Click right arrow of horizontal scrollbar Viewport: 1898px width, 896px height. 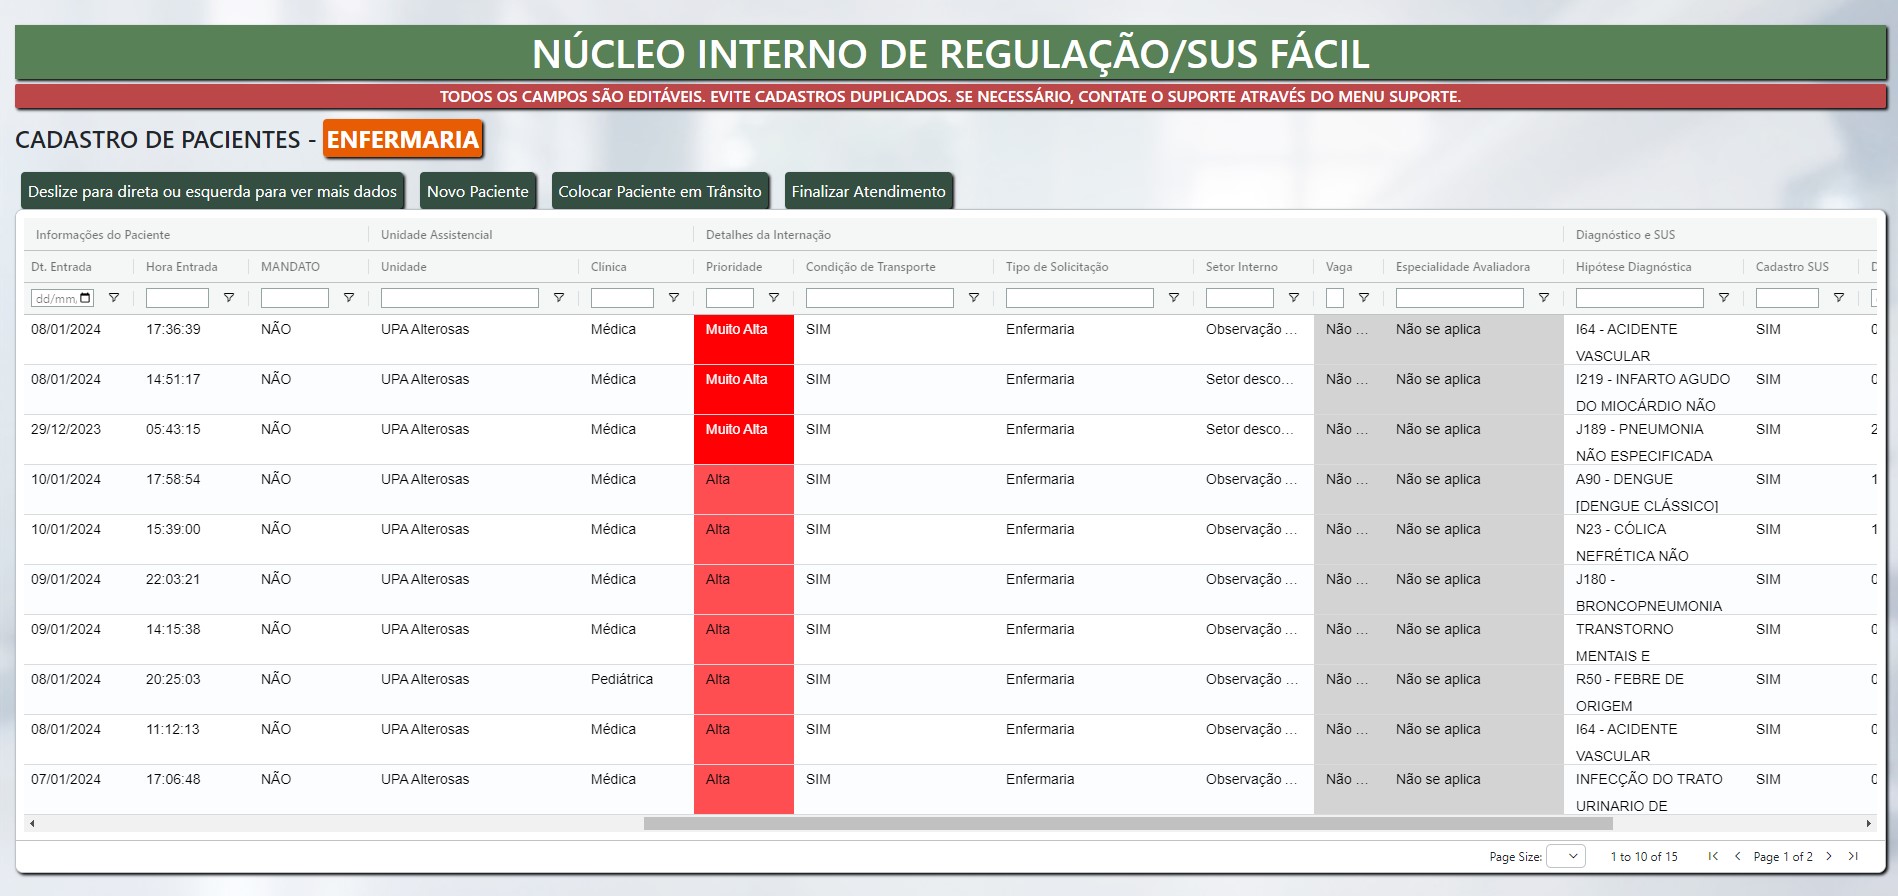(x=1868, y=824)
